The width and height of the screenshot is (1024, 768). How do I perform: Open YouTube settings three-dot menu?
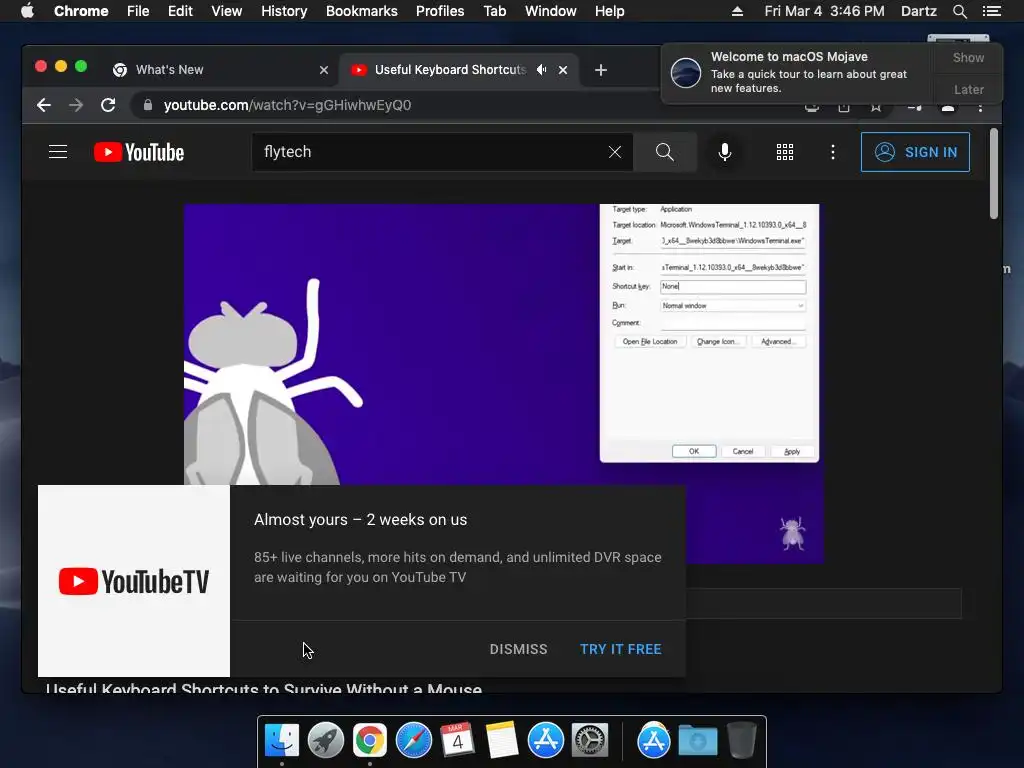(x=833, y=152)
